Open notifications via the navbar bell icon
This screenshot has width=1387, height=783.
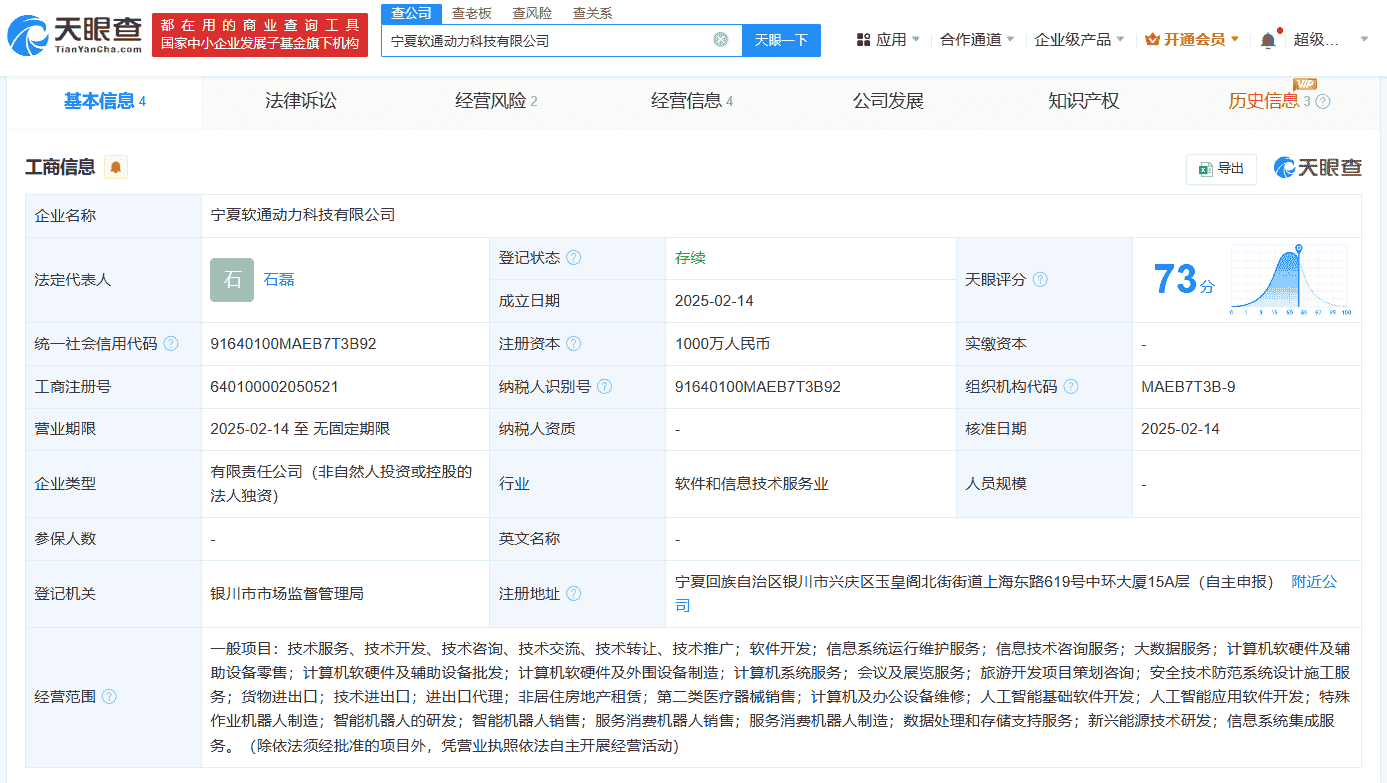[x=1268, y=38]
